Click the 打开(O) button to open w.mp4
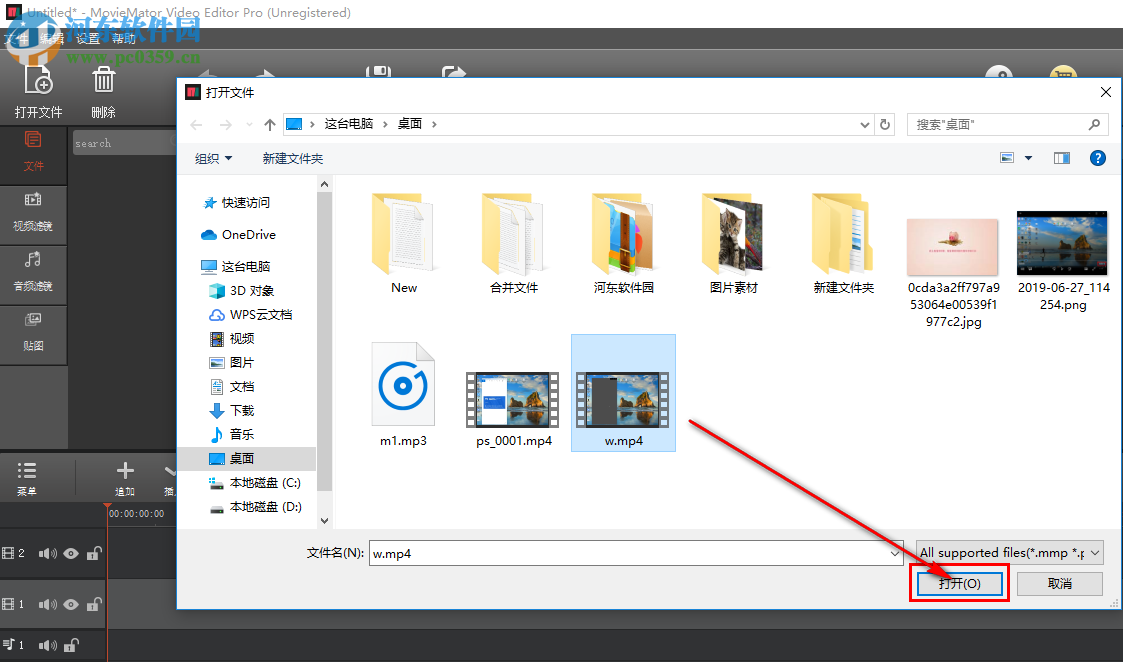Screen dimensions: 1123x662 click(958, 582)
